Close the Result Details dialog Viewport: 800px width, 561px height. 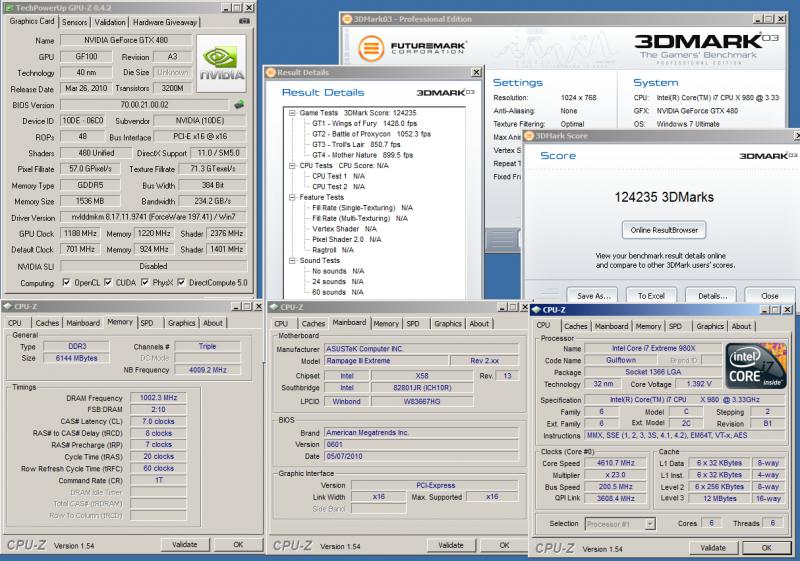(476, 72)
